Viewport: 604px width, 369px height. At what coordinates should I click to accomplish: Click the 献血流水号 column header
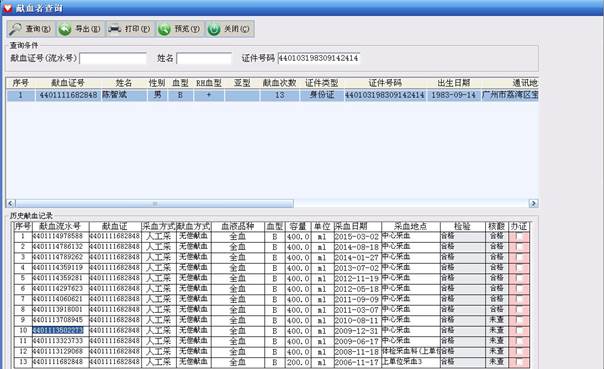(x=60, y=226)
